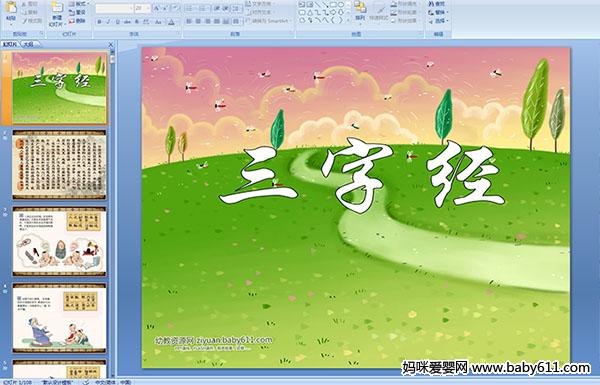600x385 pixels.
Task: Toggle Underline formatting
Action: (x=117, y=22)
